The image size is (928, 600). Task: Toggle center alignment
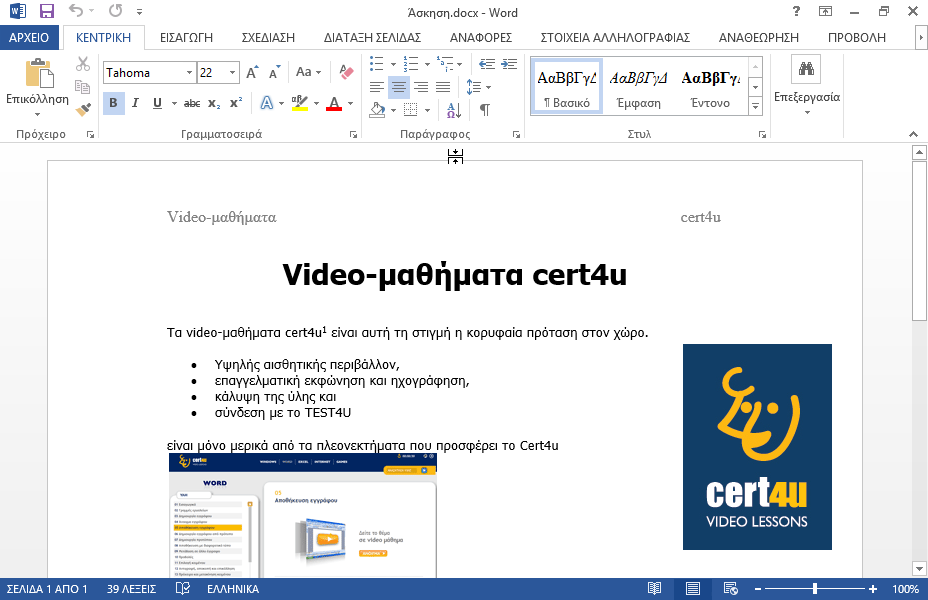click(399, 87)
